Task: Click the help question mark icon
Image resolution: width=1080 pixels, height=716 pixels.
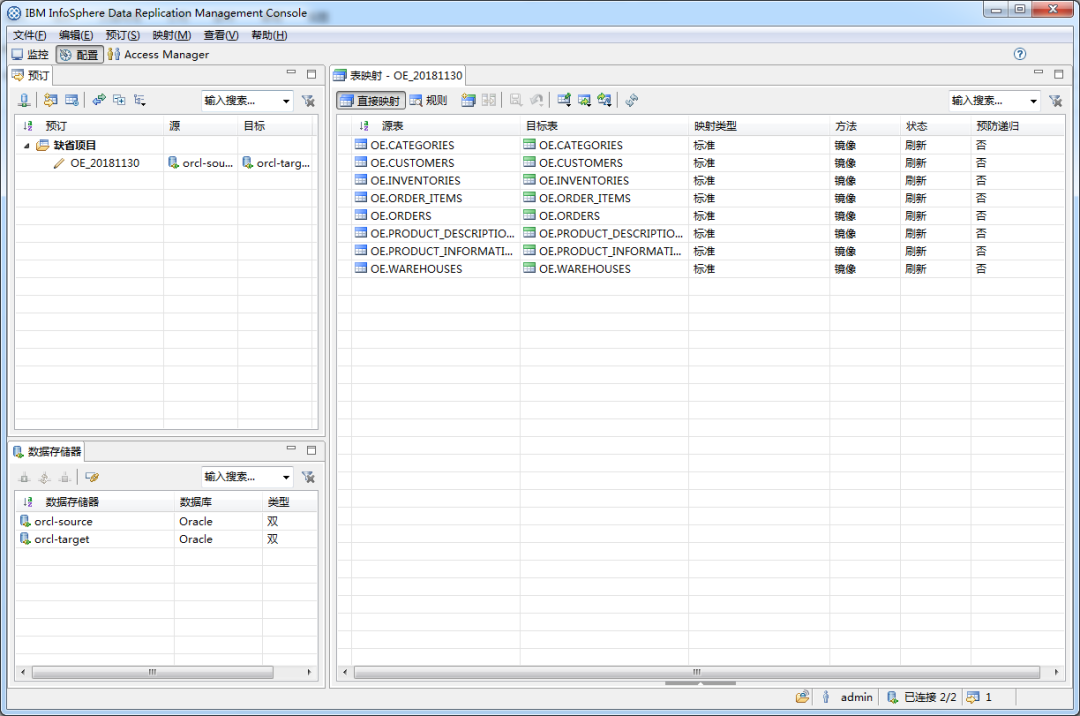Action: (x=1020, y=54)
